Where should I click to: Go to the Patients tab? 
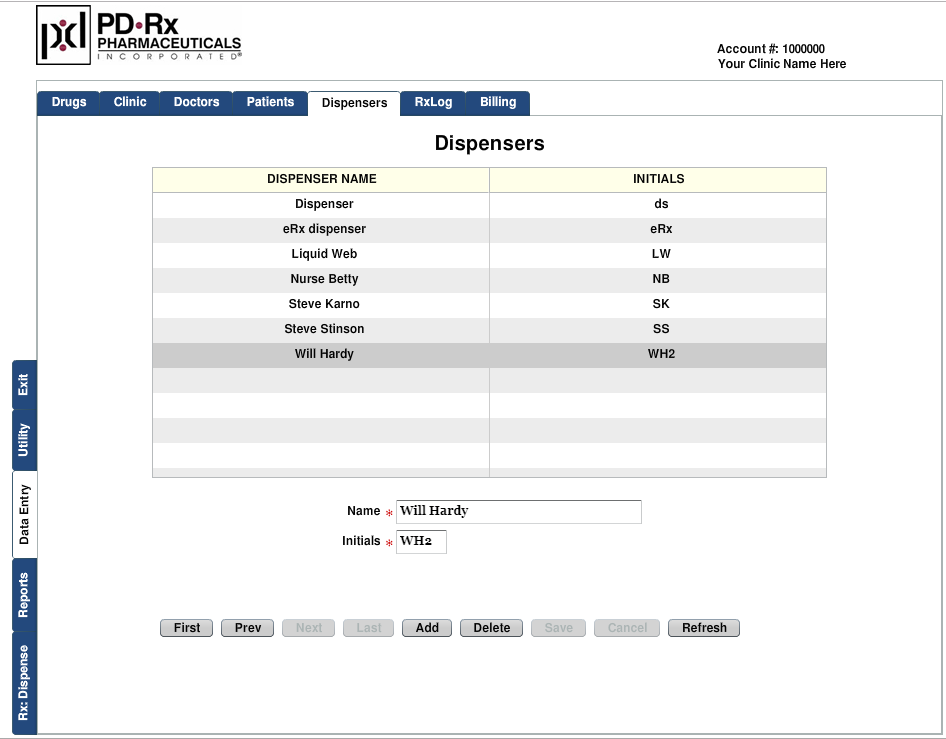pyautogui.click(x=270, y=102)
